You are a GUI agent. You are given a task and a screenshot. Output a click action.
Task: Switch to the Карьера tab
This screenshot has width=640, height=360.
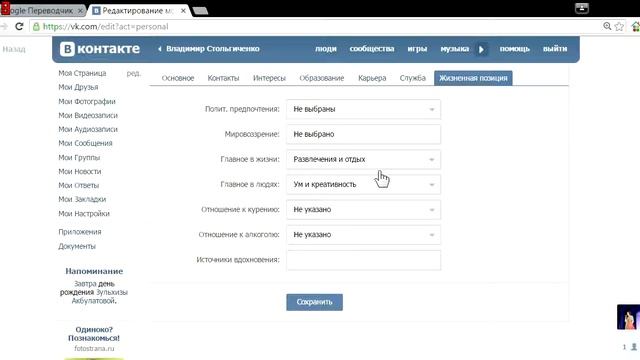372,78
